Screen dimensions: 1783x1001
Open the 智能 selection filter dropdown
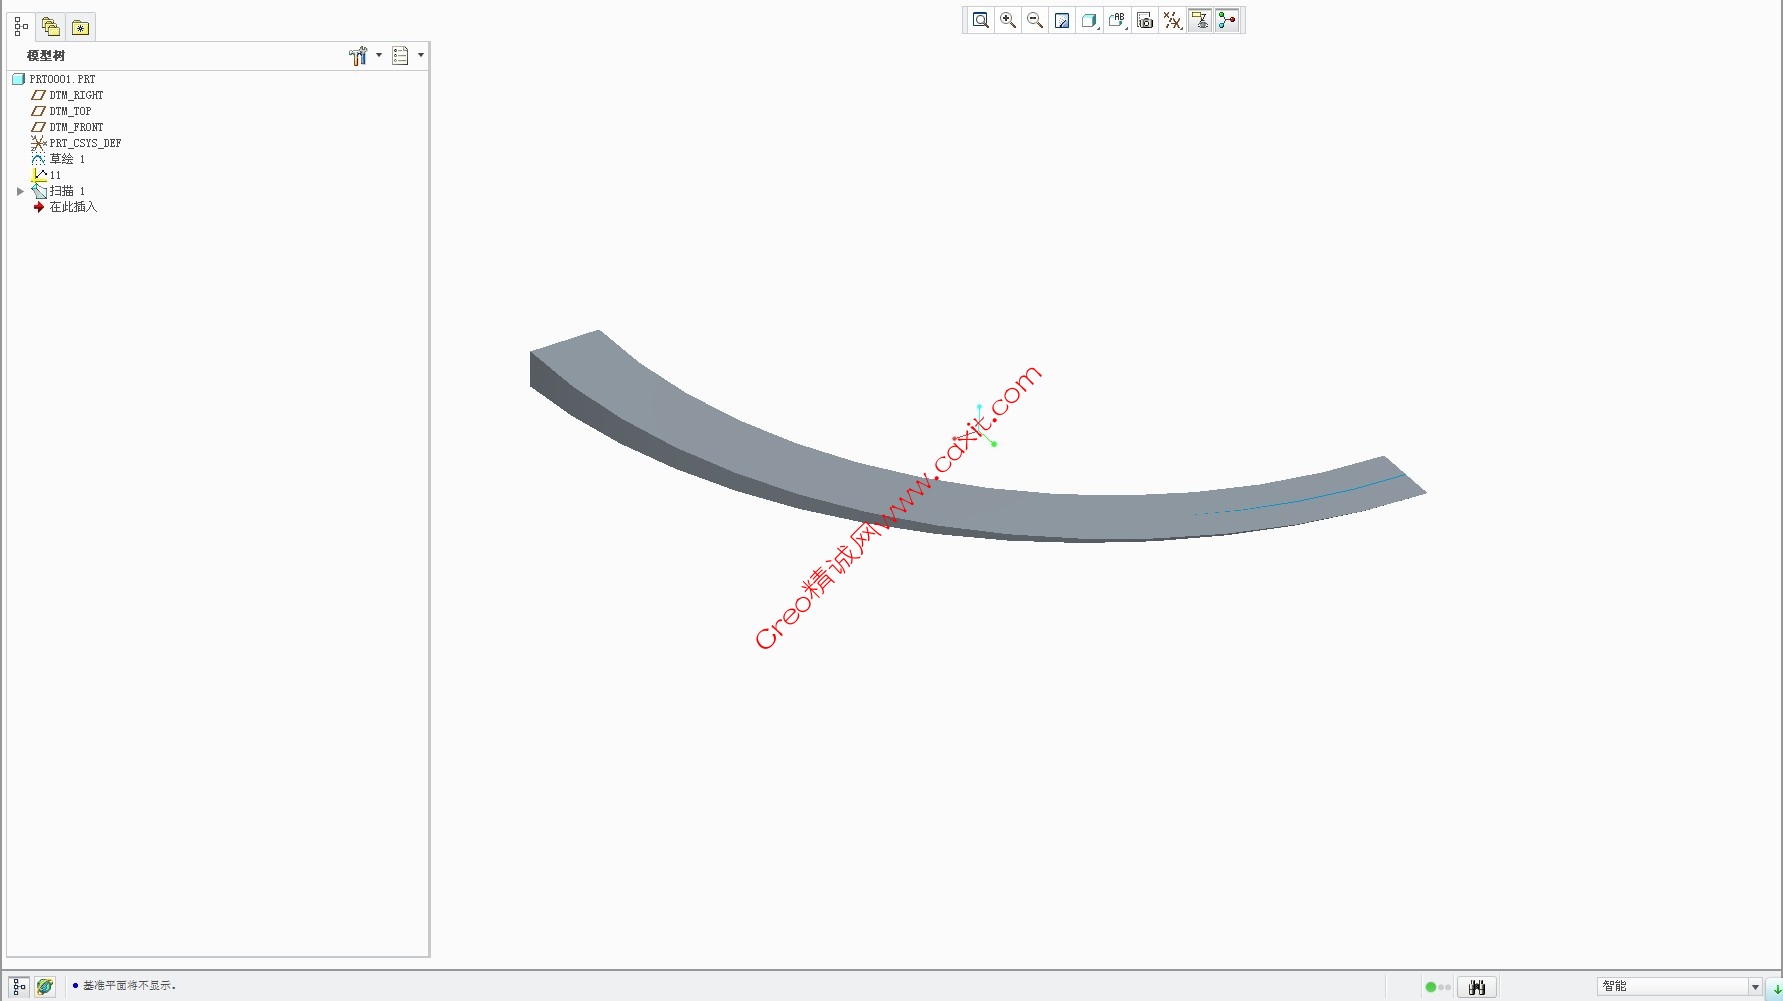(x=1679, y=987)
